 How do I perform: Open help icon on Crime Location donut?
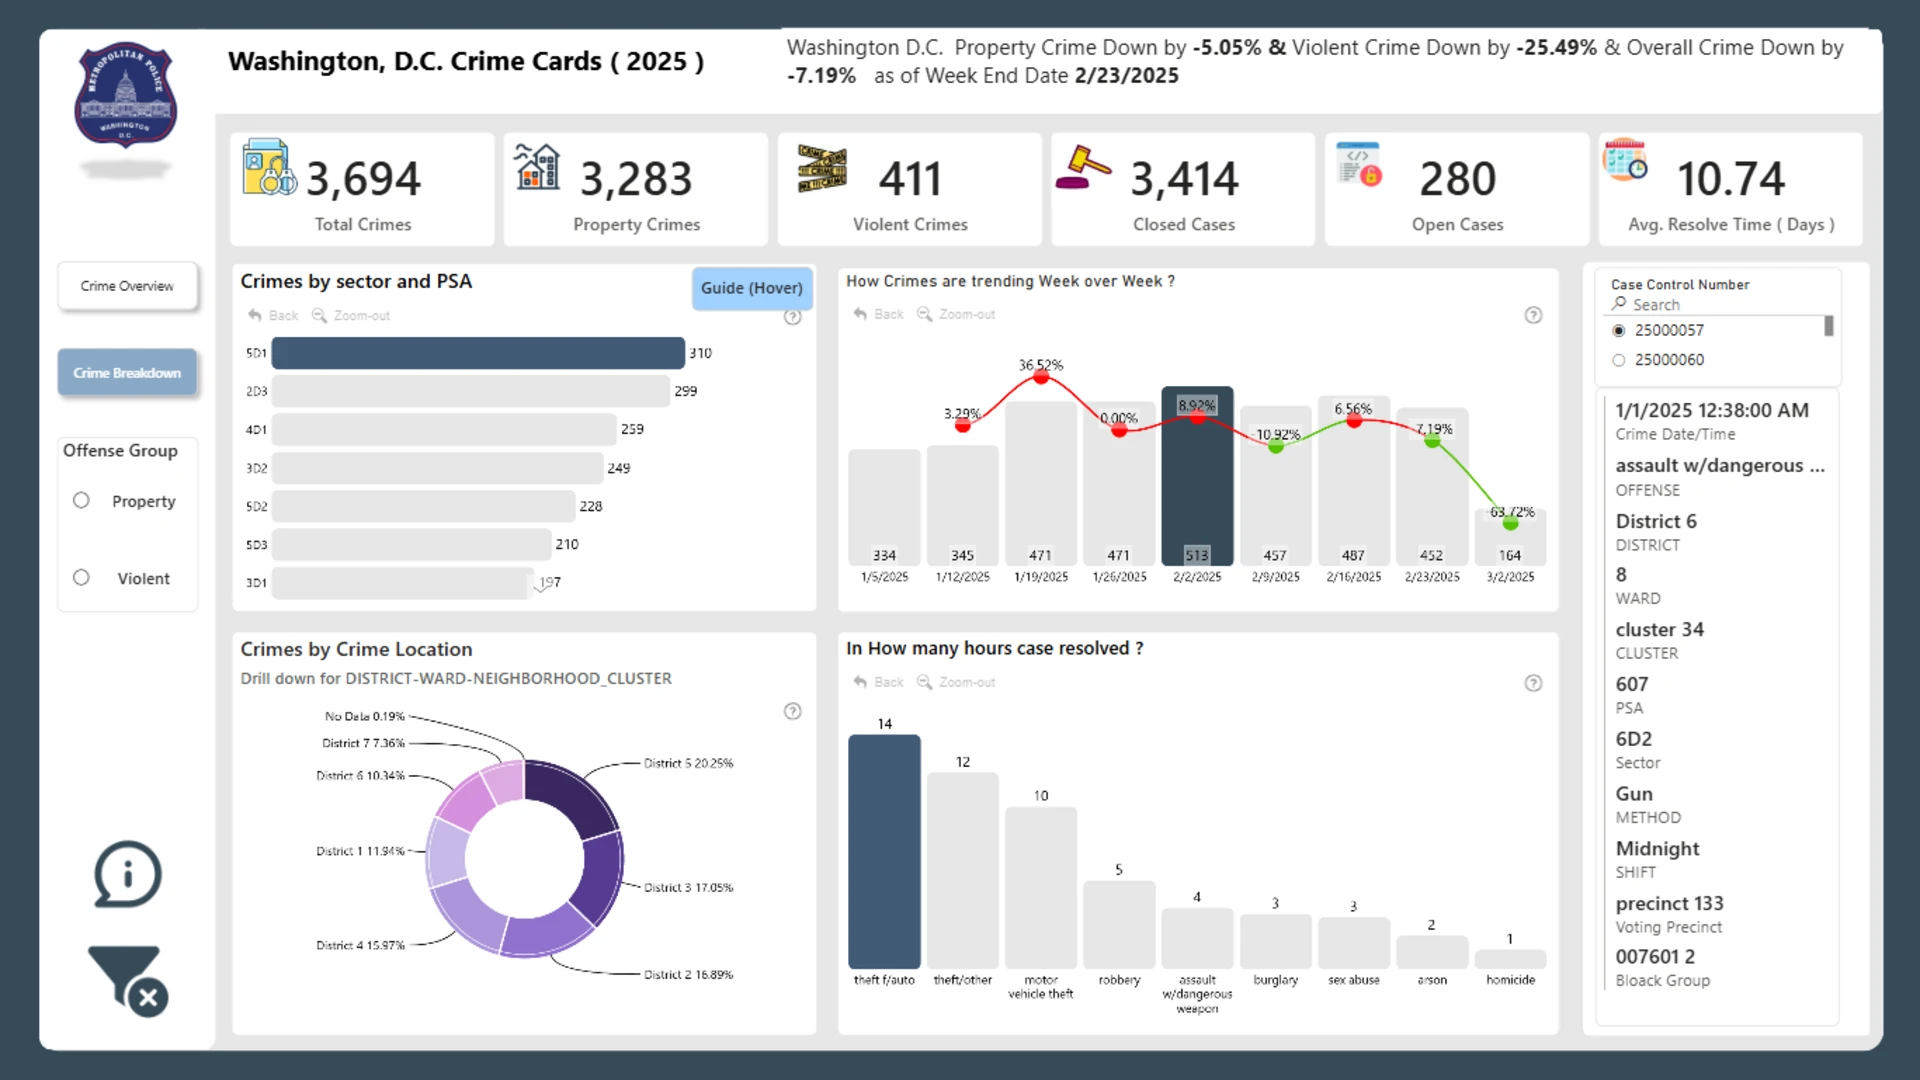pos(792,711)
